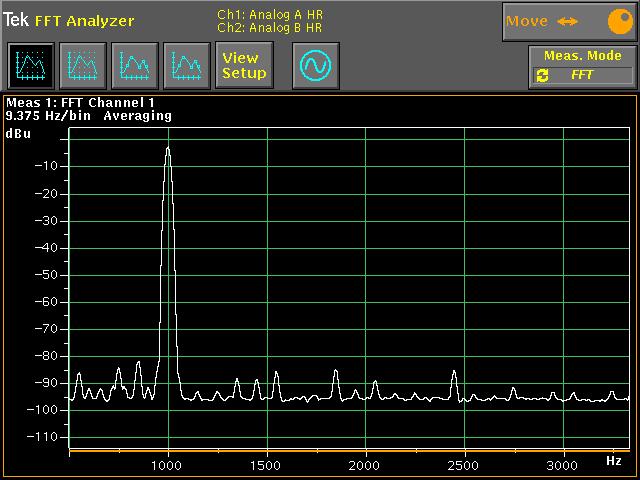
Task: Click the spectrum peak at 1000 Hz
Action: [168, 150]
